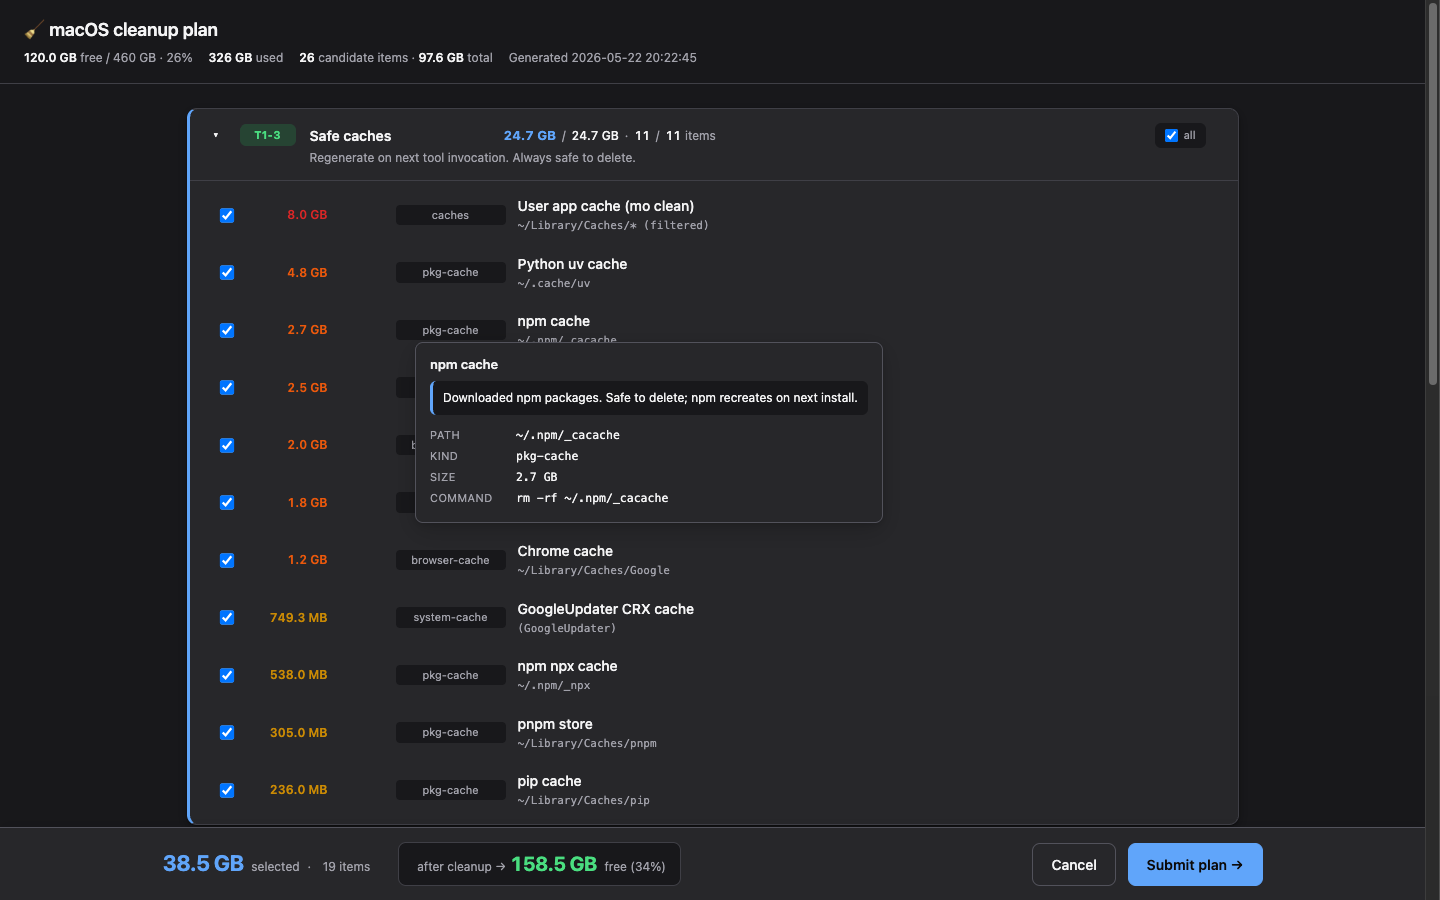
Task: Click the 538.0 MB size value
Action: click(298, 675)
